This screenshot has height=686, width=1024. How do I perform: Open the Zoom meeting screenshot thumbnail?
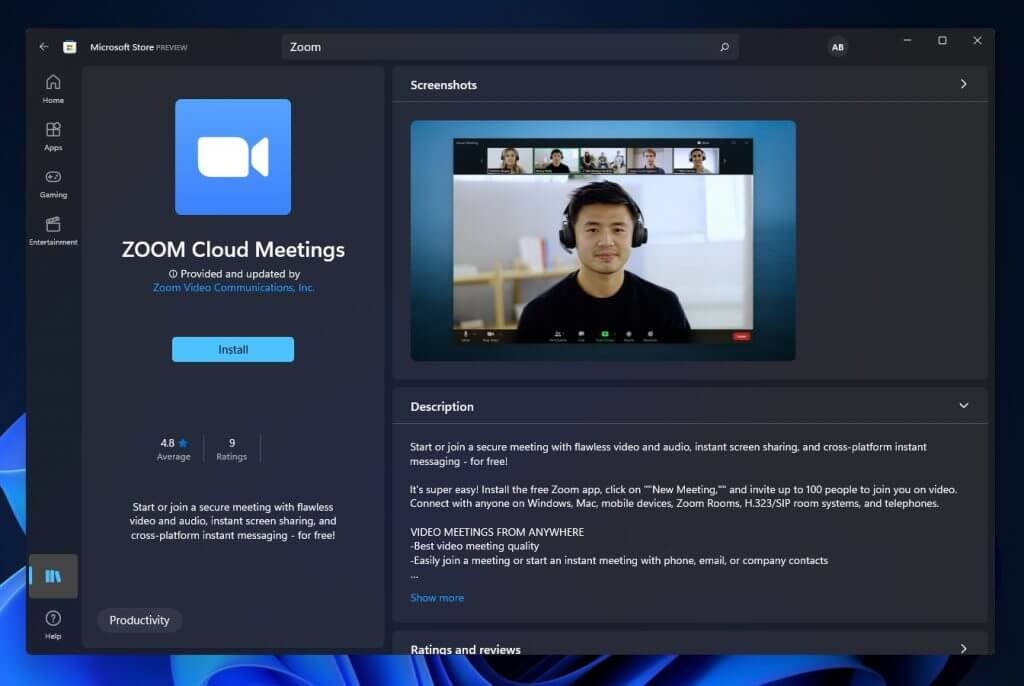603,240
